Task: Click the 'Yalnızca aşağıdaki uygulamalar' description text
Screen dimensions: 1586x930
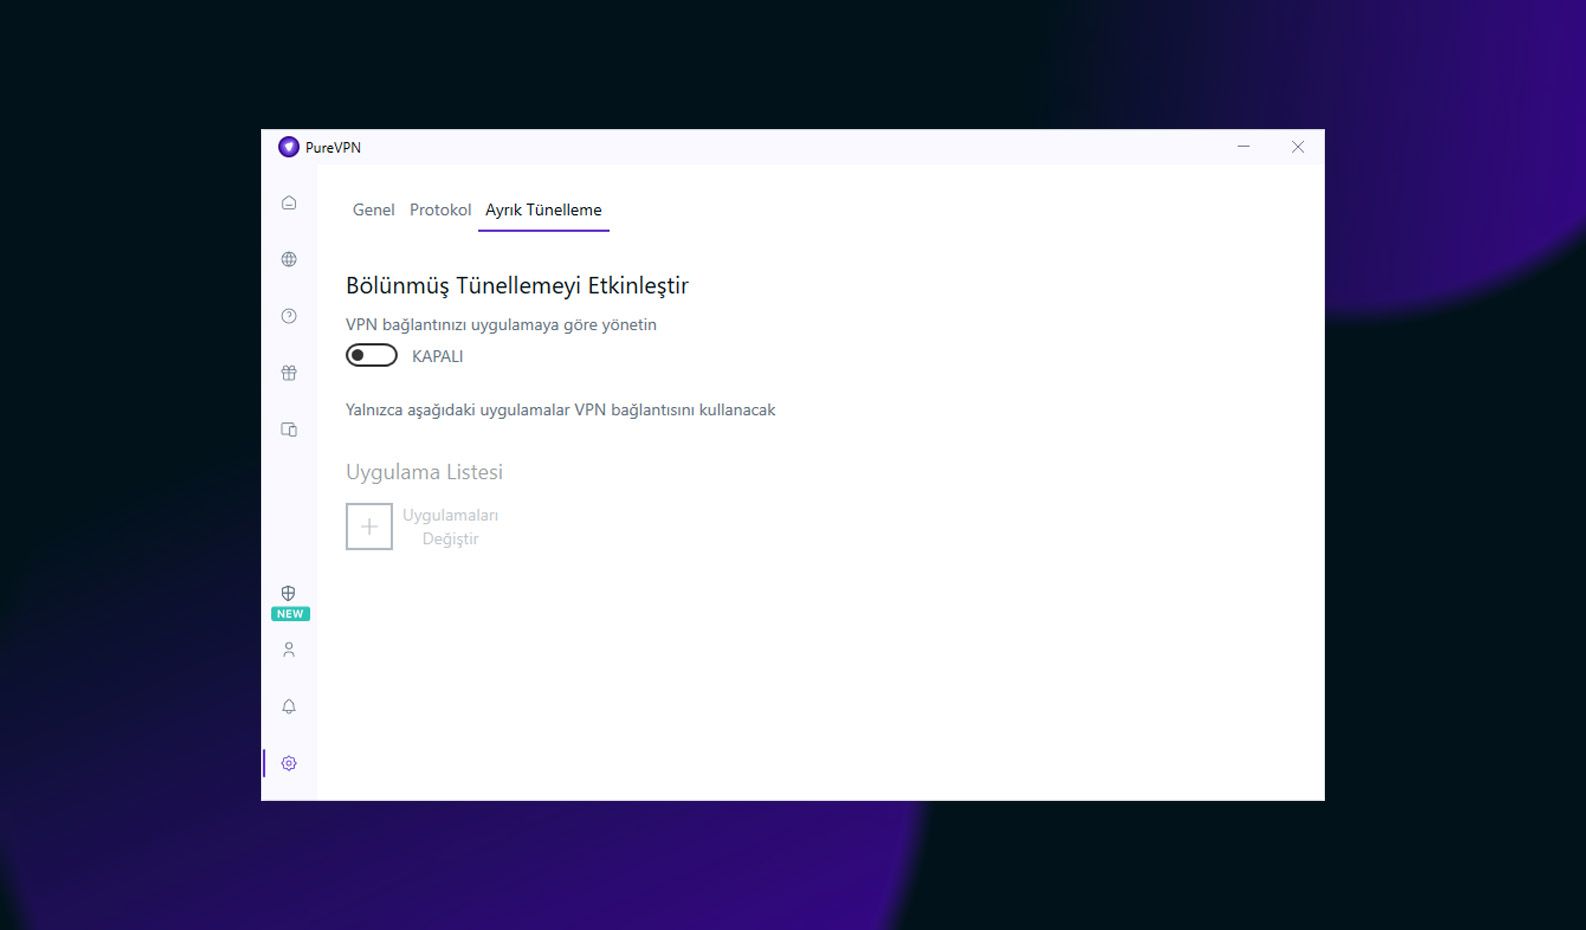Action: (560, 410)
